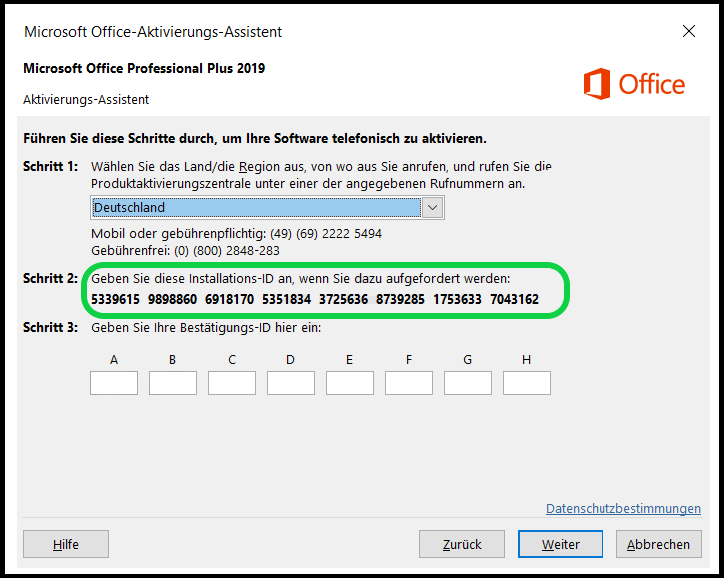Click confirmation ID field B
725x578 pixels.
(x=173, y=383)
